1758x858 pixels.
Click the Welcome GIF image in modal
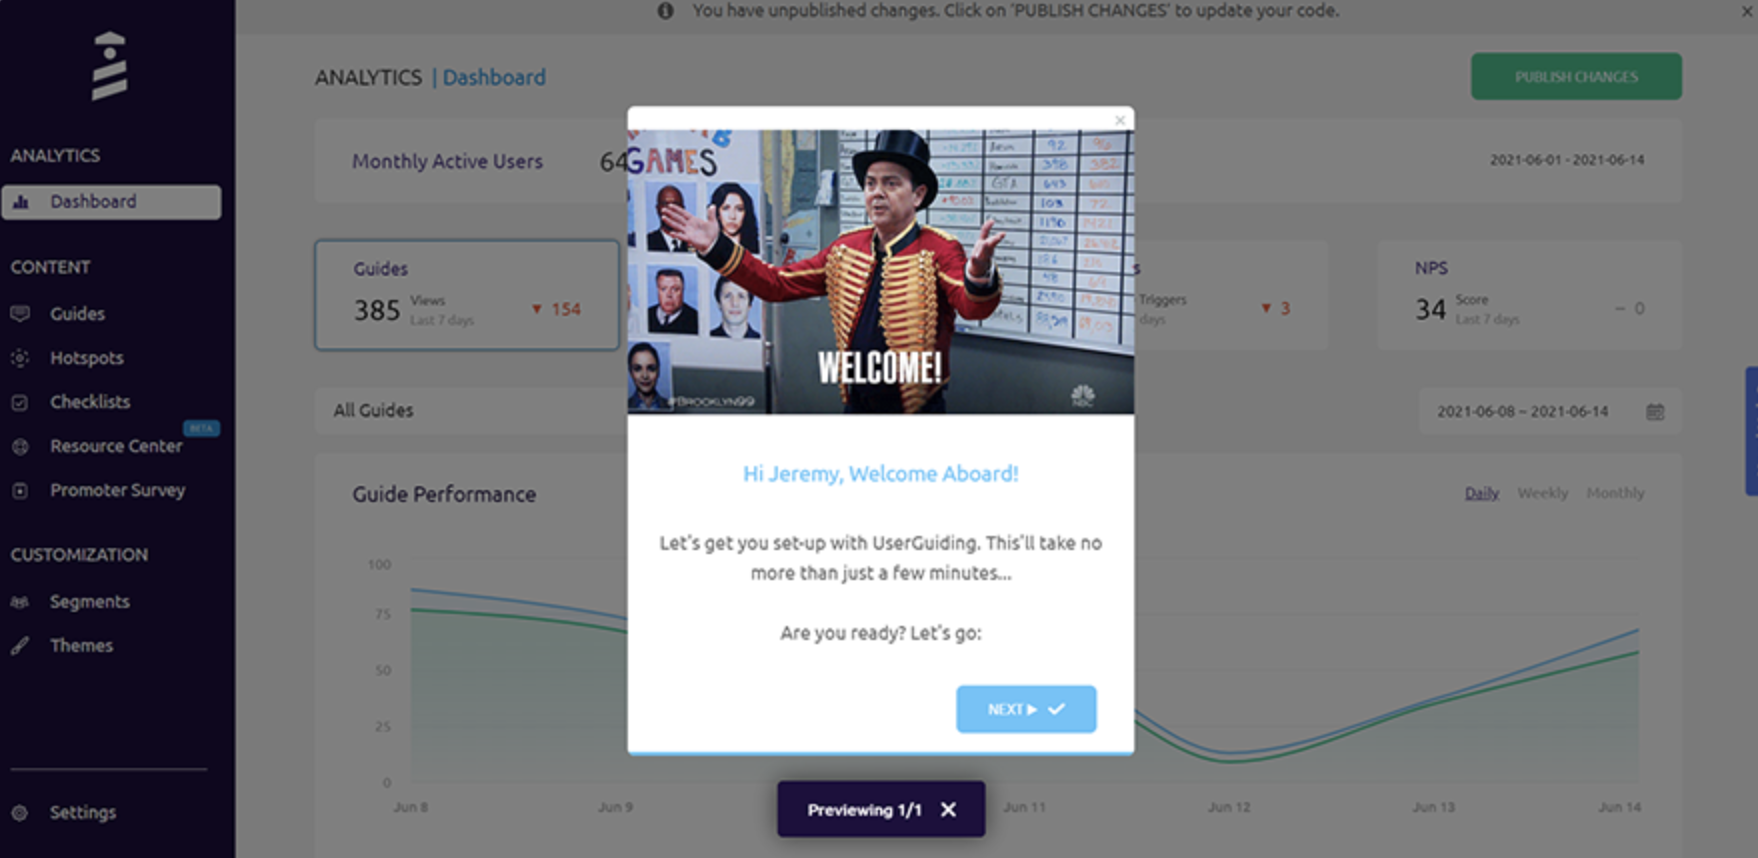coord(881,271)
